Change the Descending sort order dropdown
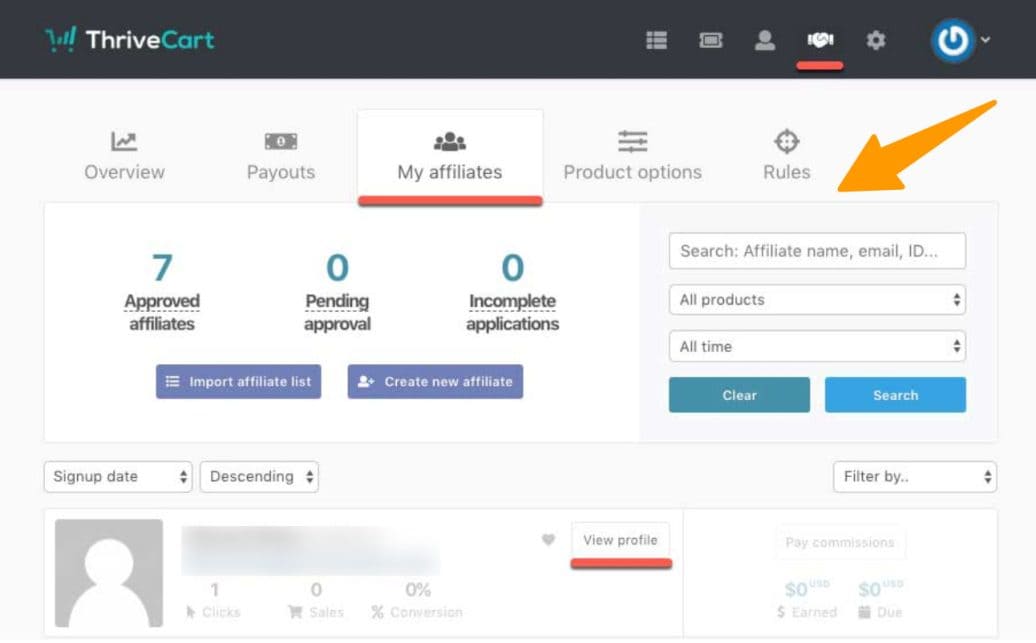 coord(259,477)
